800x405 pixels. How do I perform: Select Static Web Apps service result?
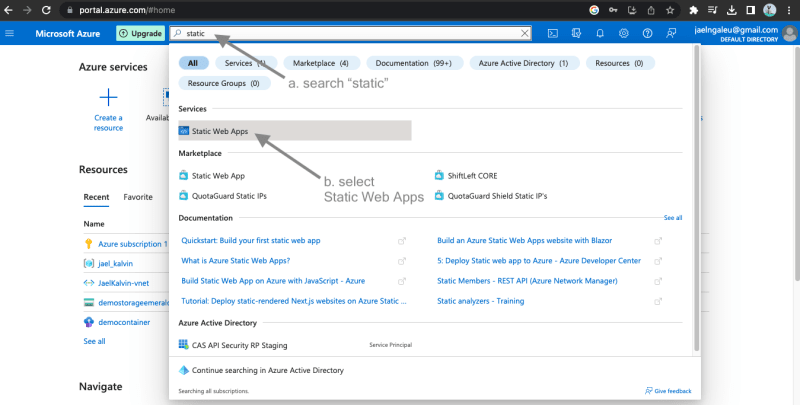pyautogui.click(x=295, y=131)
